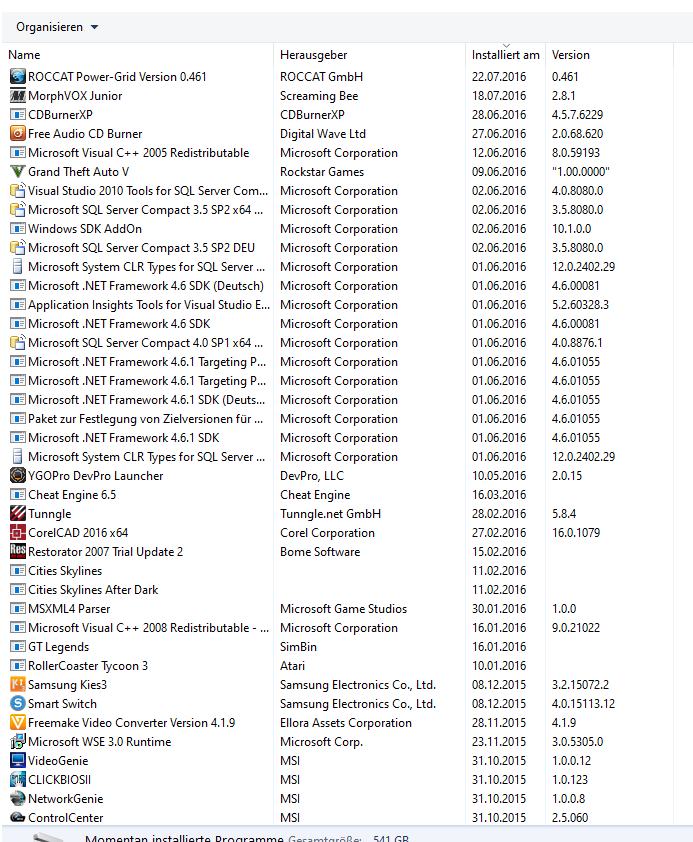Select Microsoft .NET Framework 4.6 SDK (Deutsch)
Viewport: 693px width, 842px height.
click(146, 286)
